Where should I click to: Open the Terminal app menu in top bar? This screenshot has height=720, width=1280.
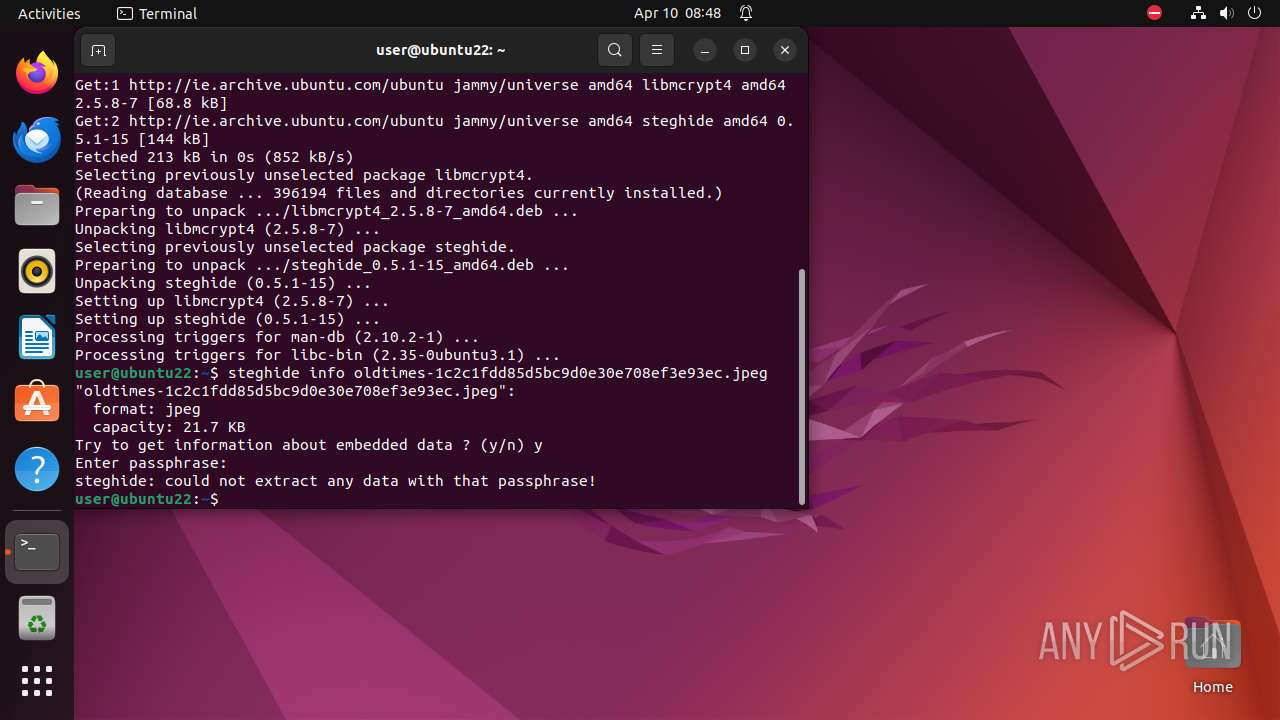click(157, 13)
